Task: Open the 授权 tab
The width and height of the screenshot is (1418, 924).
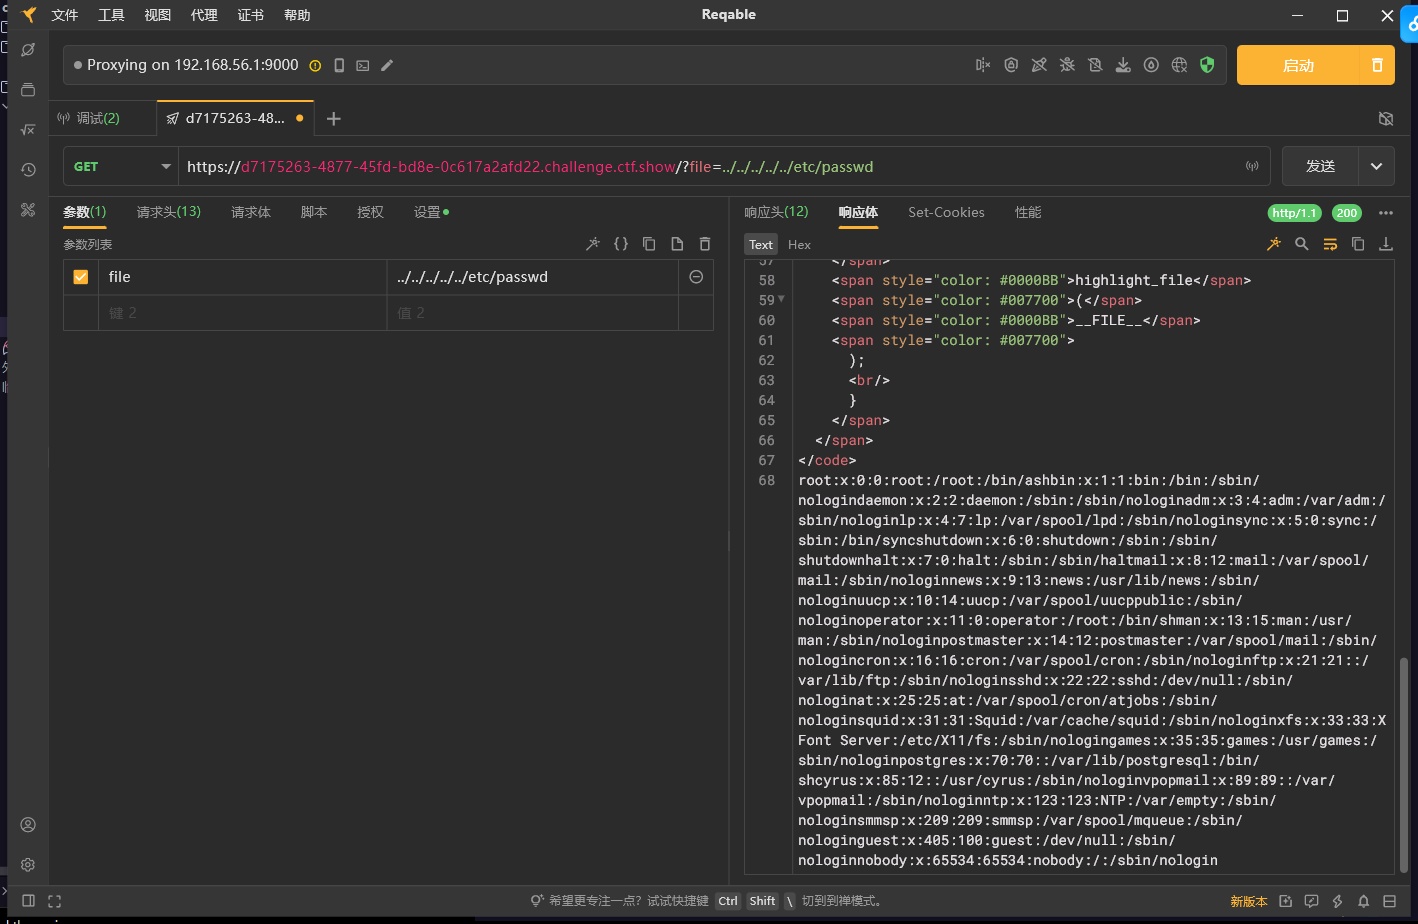Action: pyautogui.click(x=370, y=212)
